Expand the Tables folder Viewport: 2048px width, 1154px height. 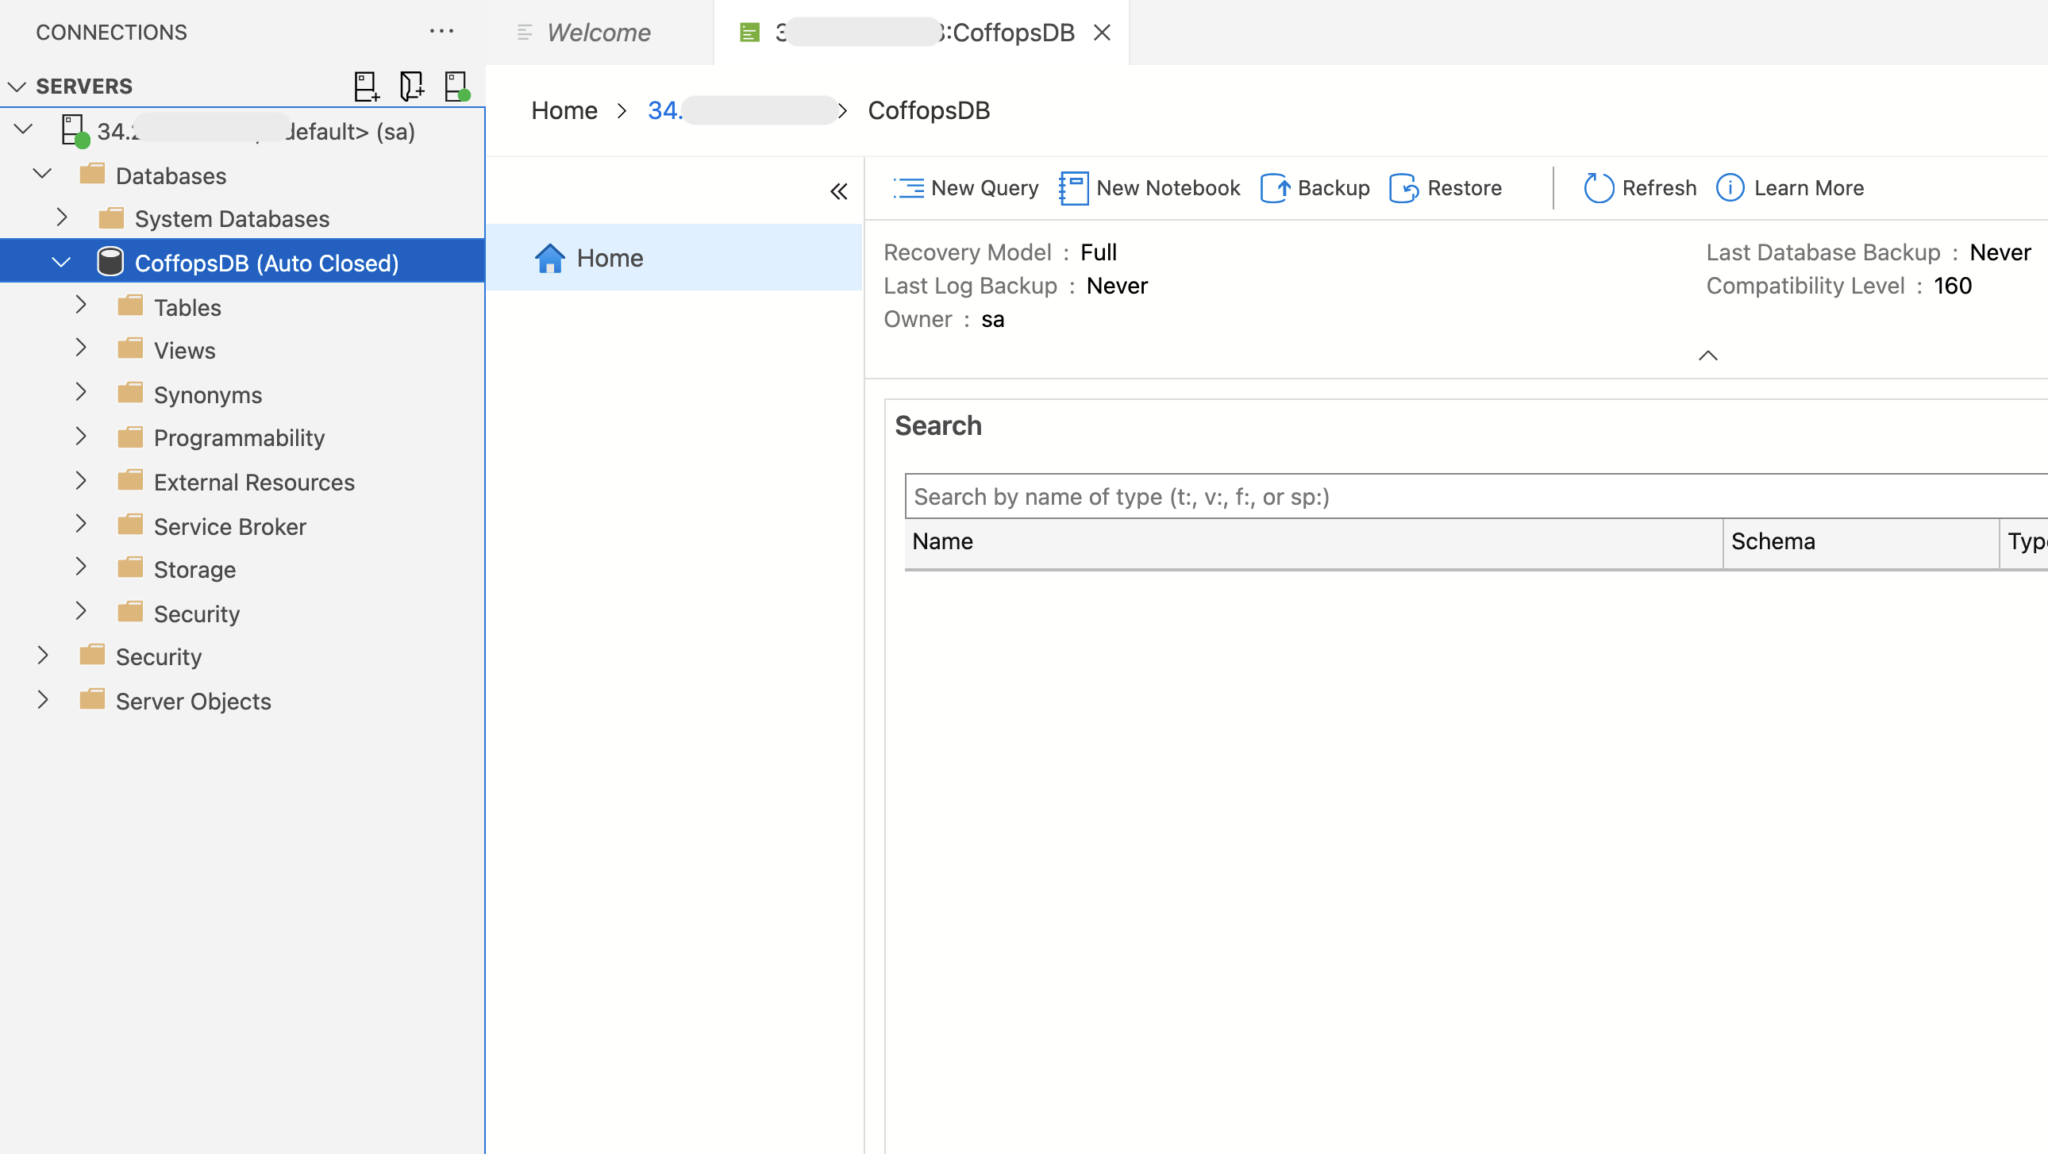click(x=81, y=305)
